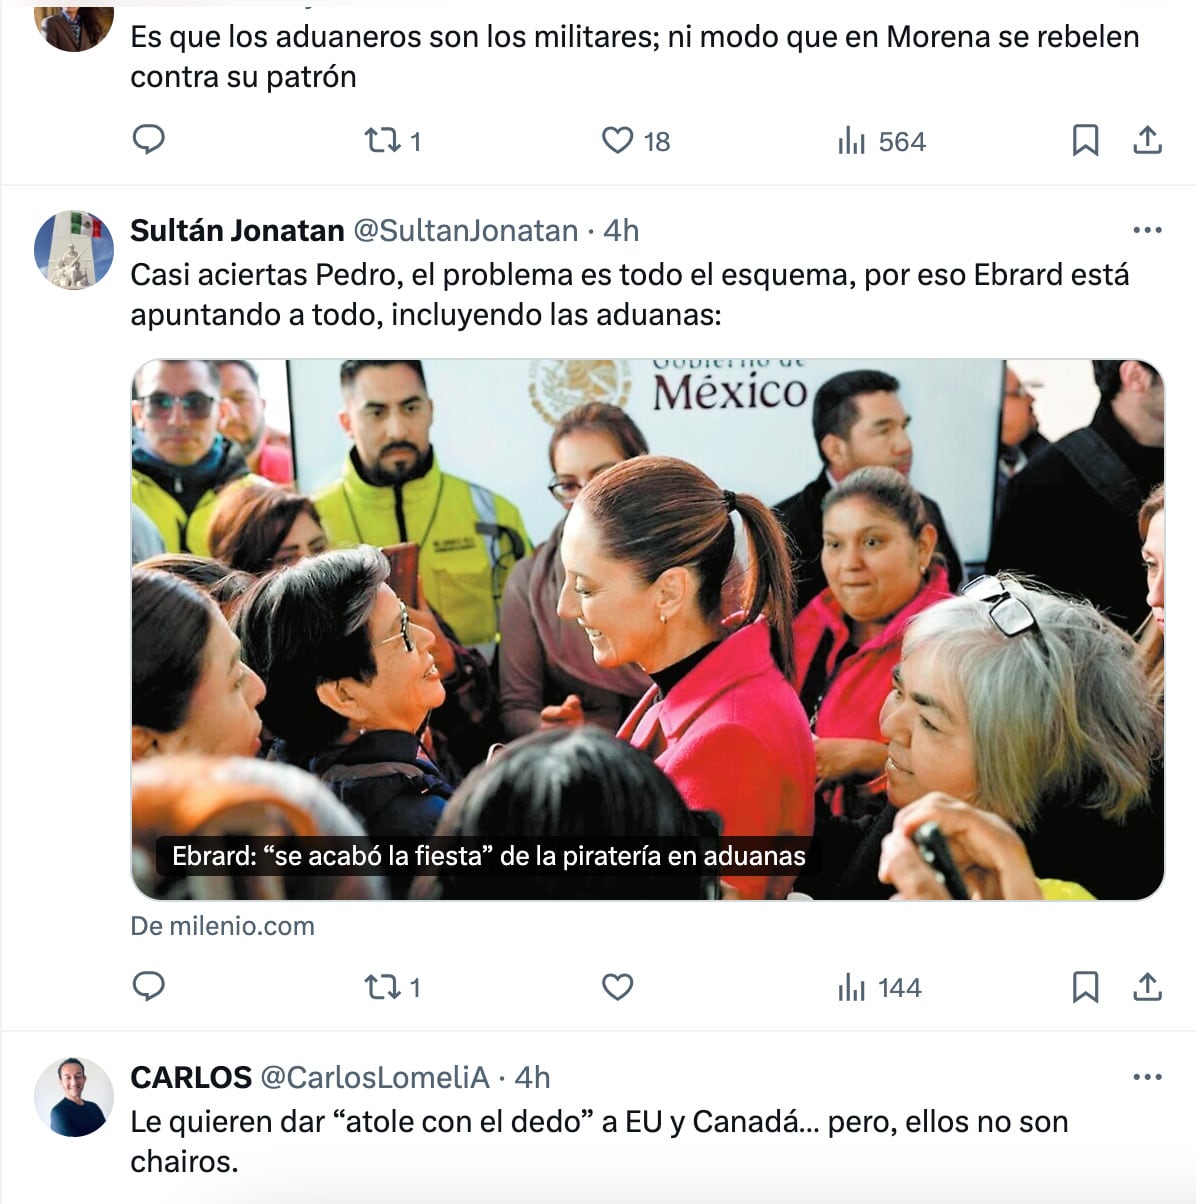Retweet Sultán Jonatan's post
1196x1204 pixels.
392,988
